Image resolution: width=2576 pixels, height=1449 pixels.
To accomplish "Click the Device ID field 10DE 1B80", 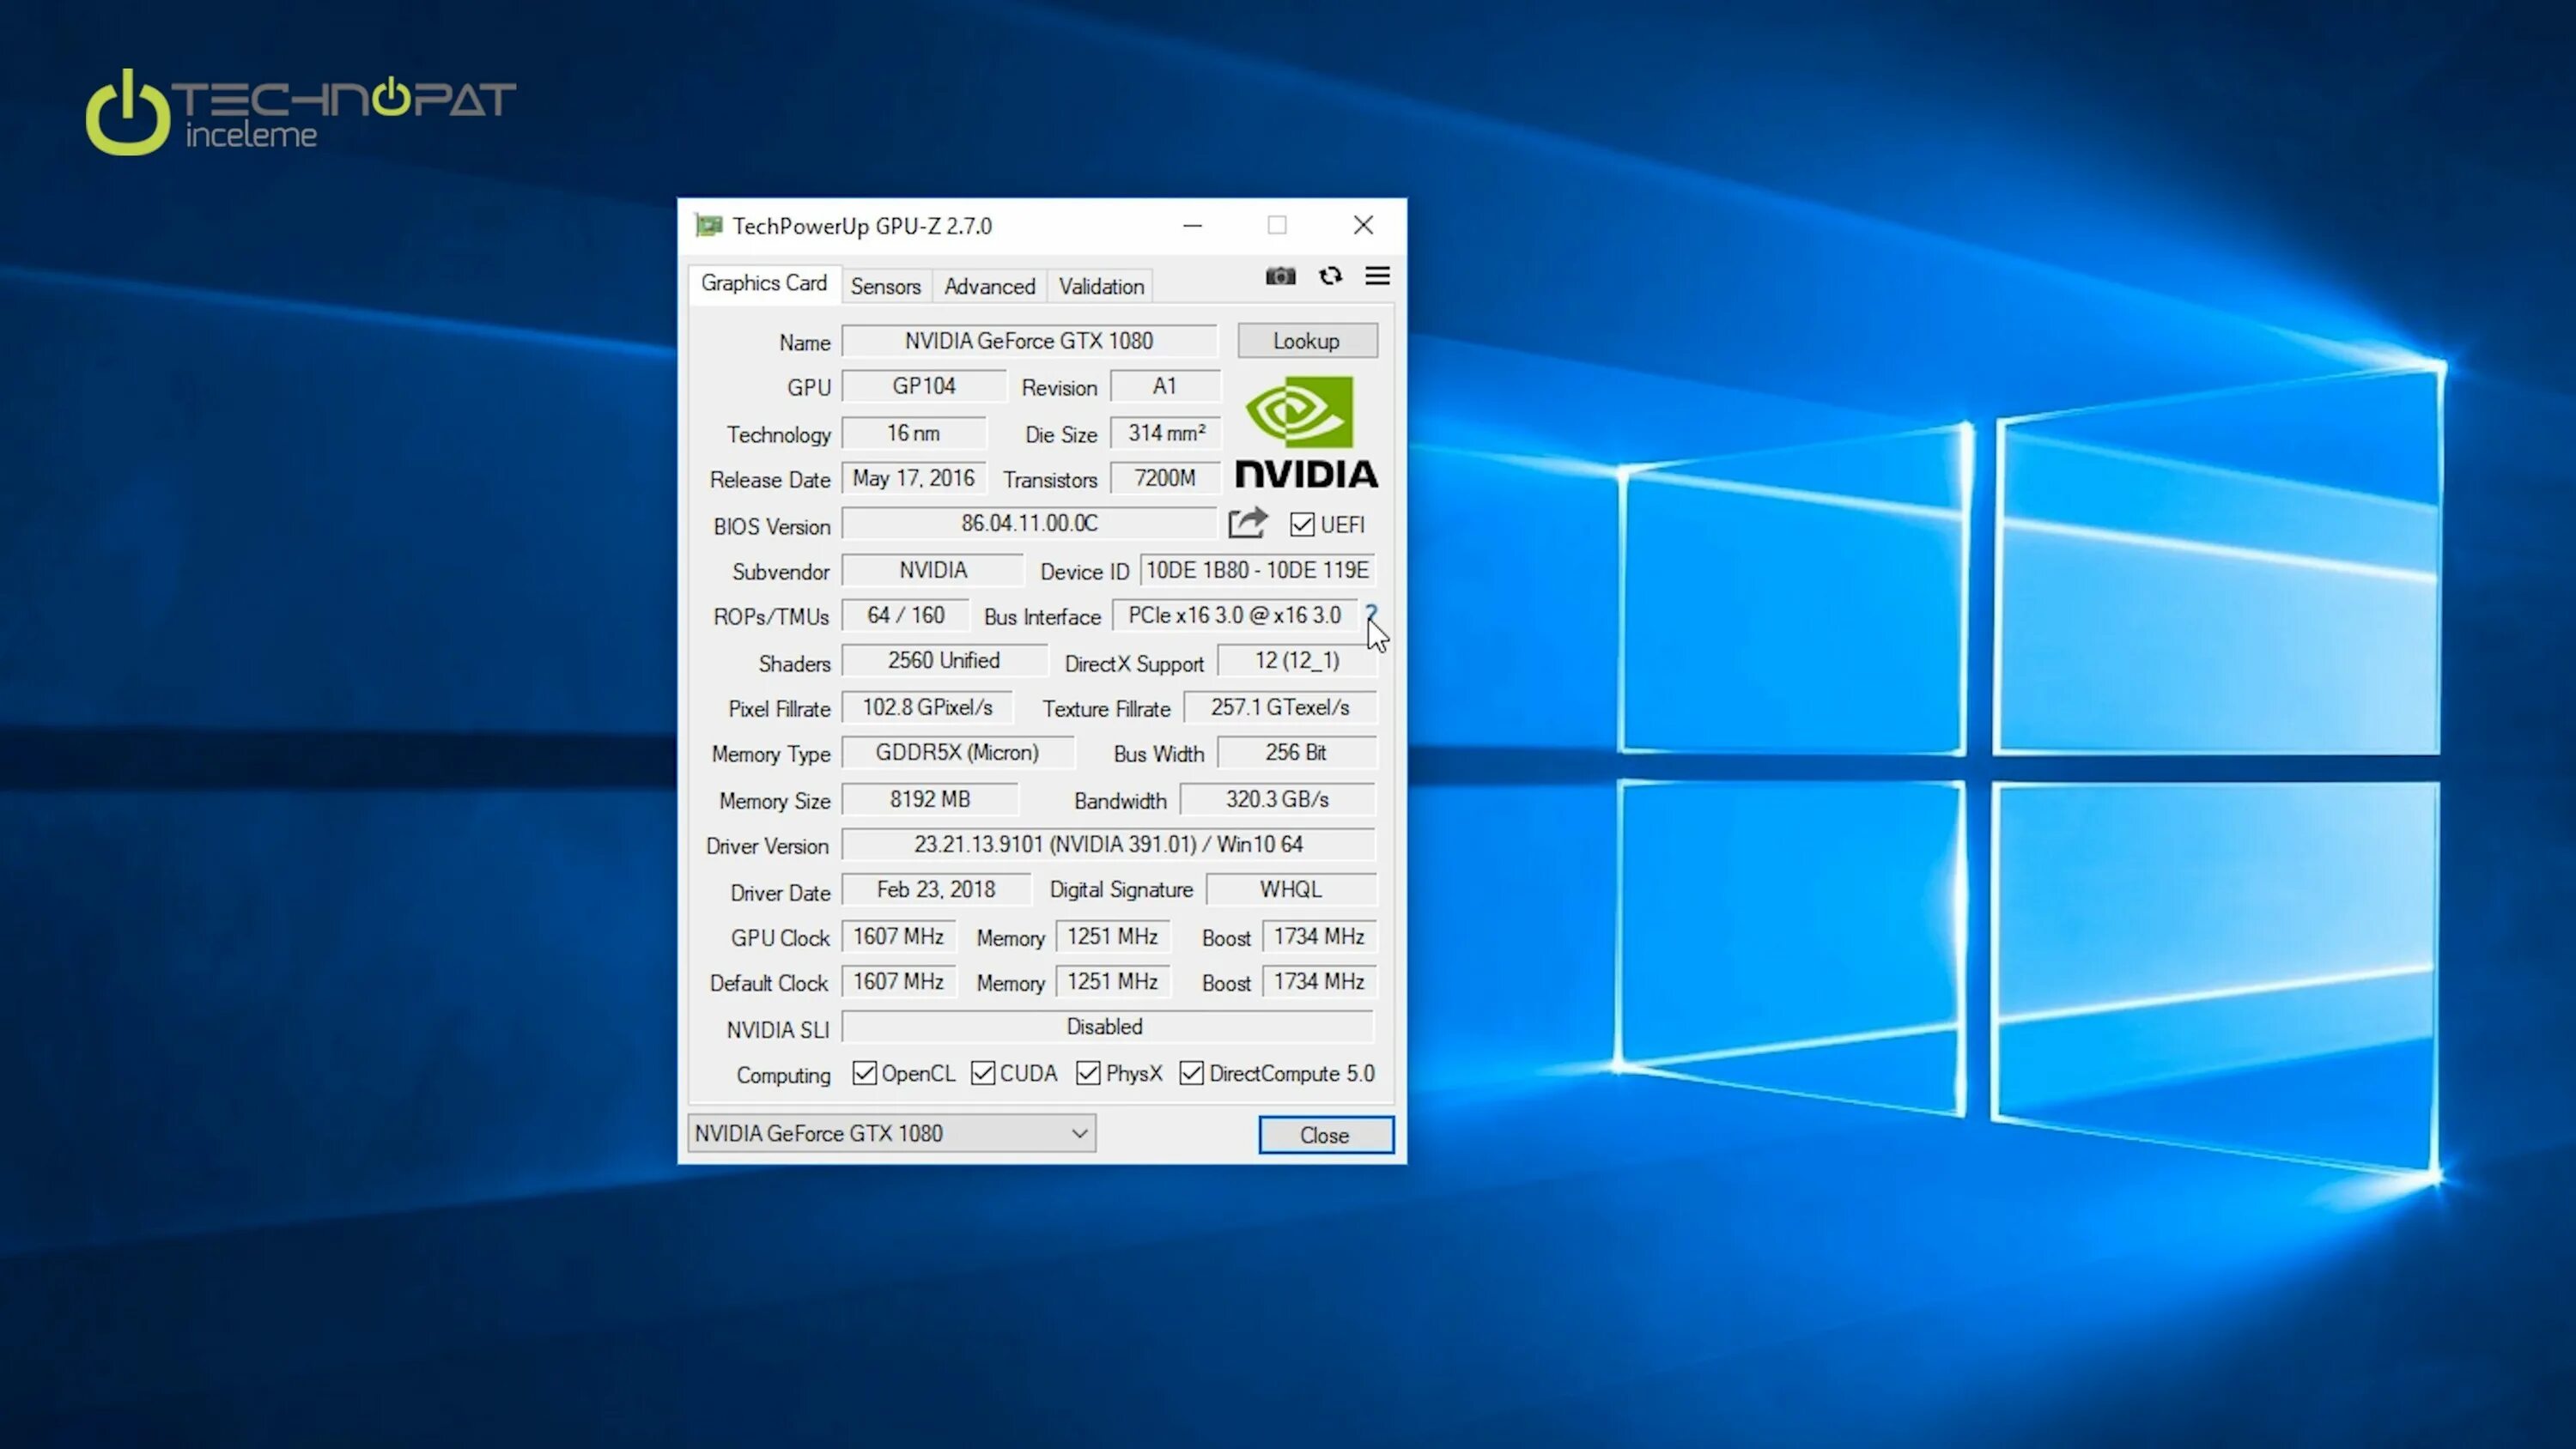I will 1258,570.
